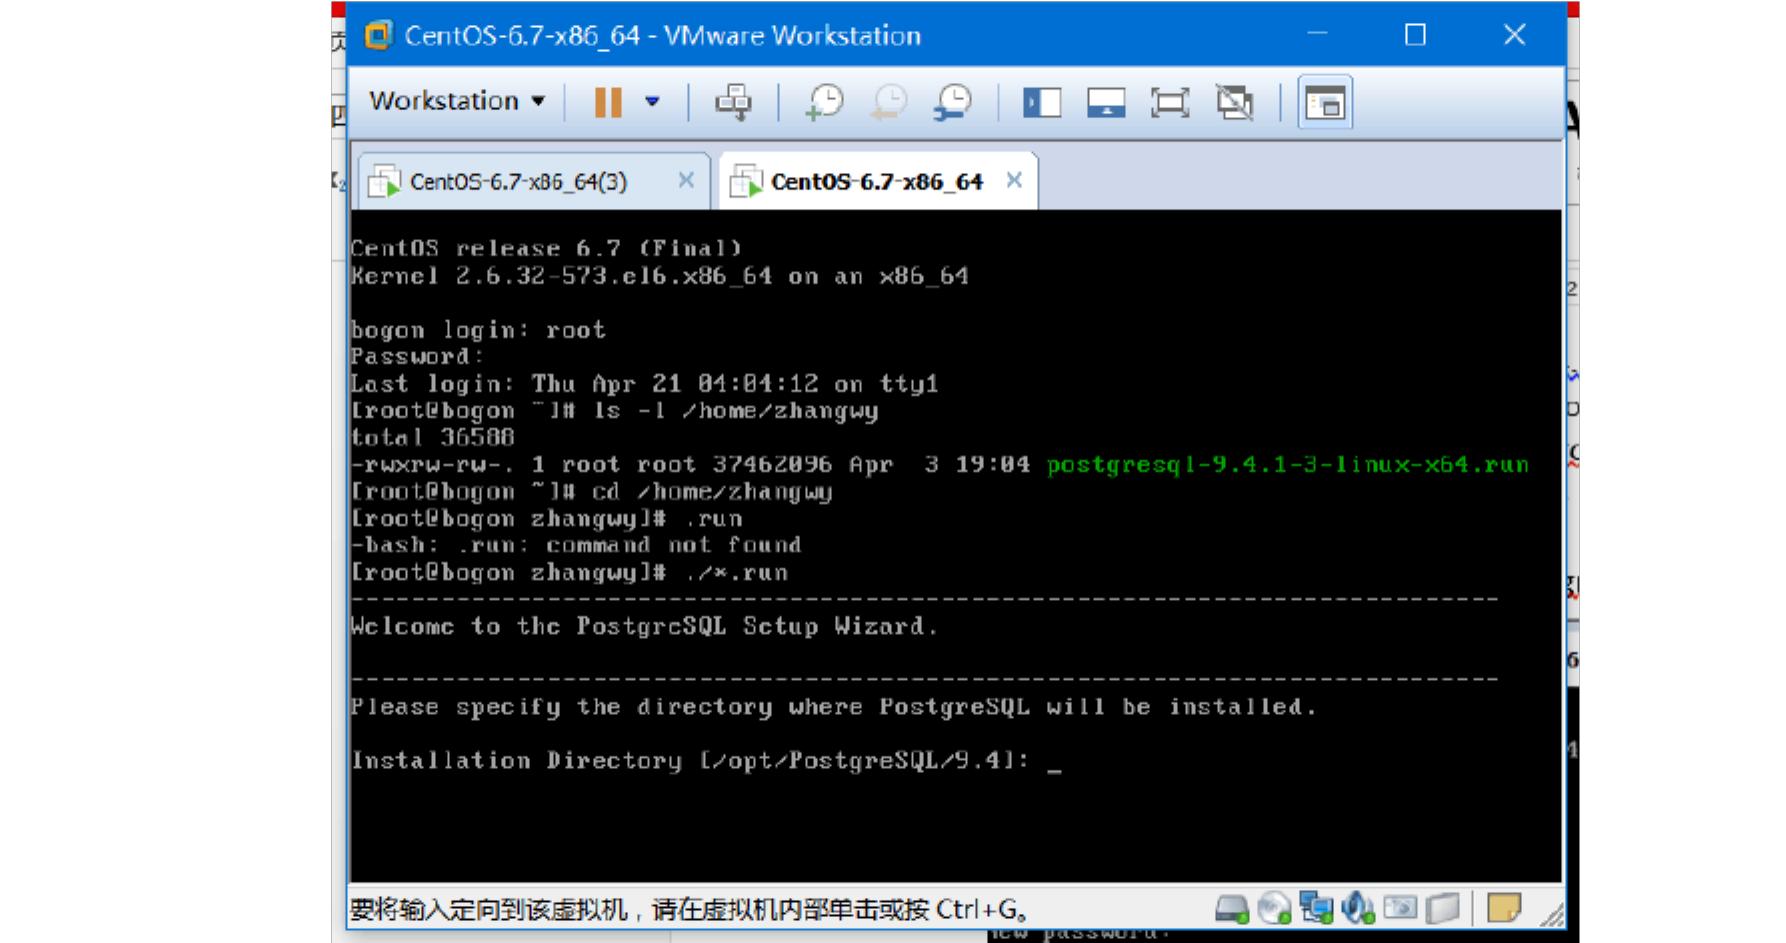Click the Installation Directory prompt cursor
The height and width of the screenshot is (943, 1786).
(x=1054, y=770)
